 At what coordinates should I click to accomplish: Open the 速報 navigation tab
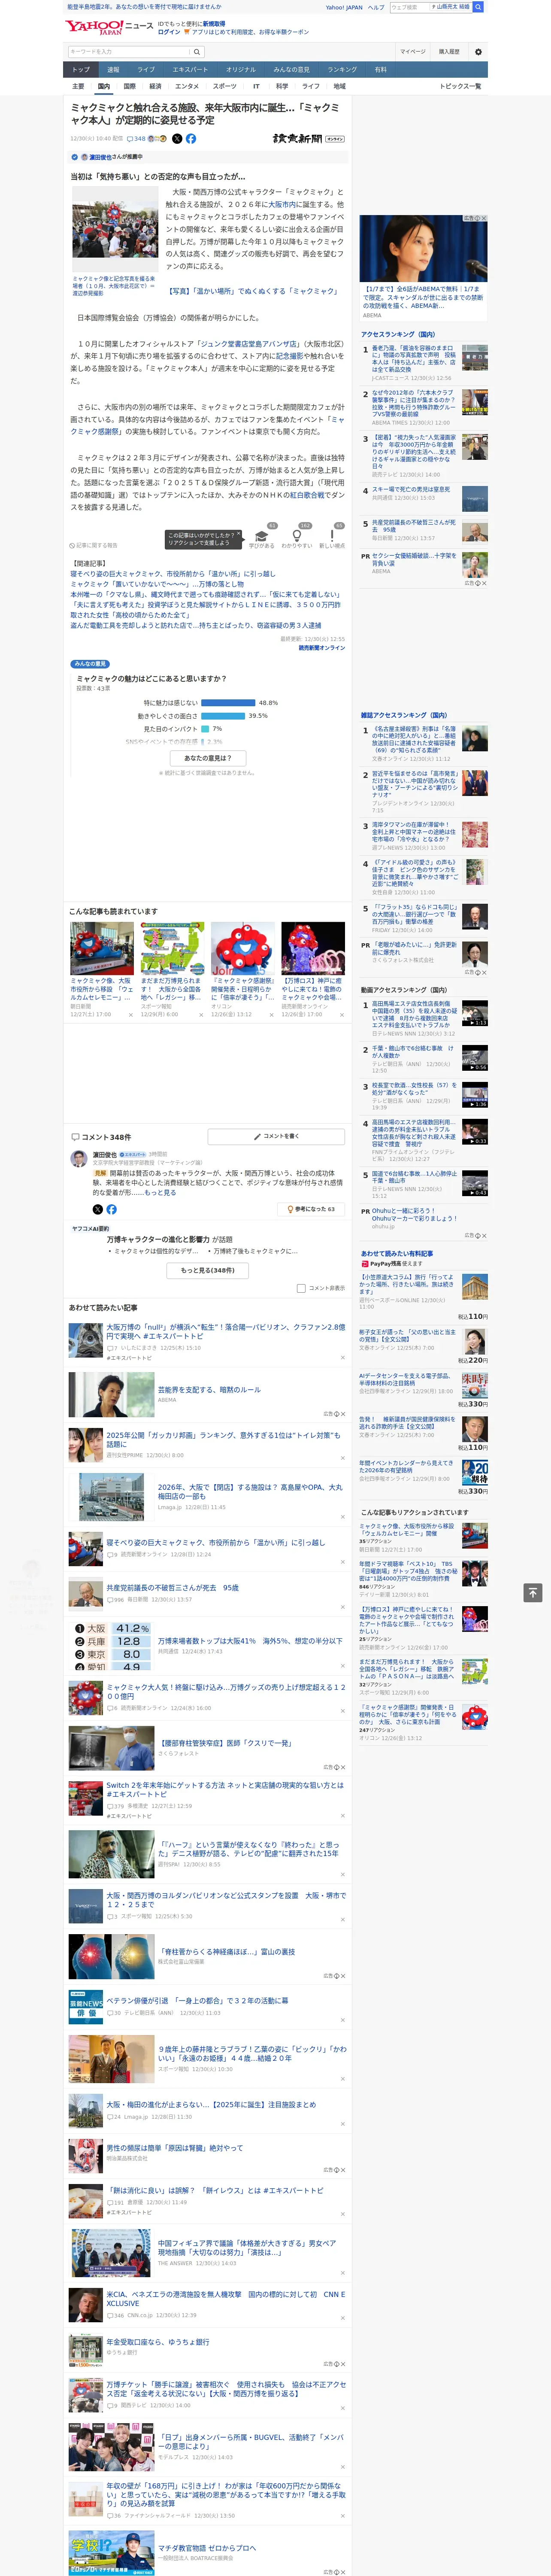113,70
